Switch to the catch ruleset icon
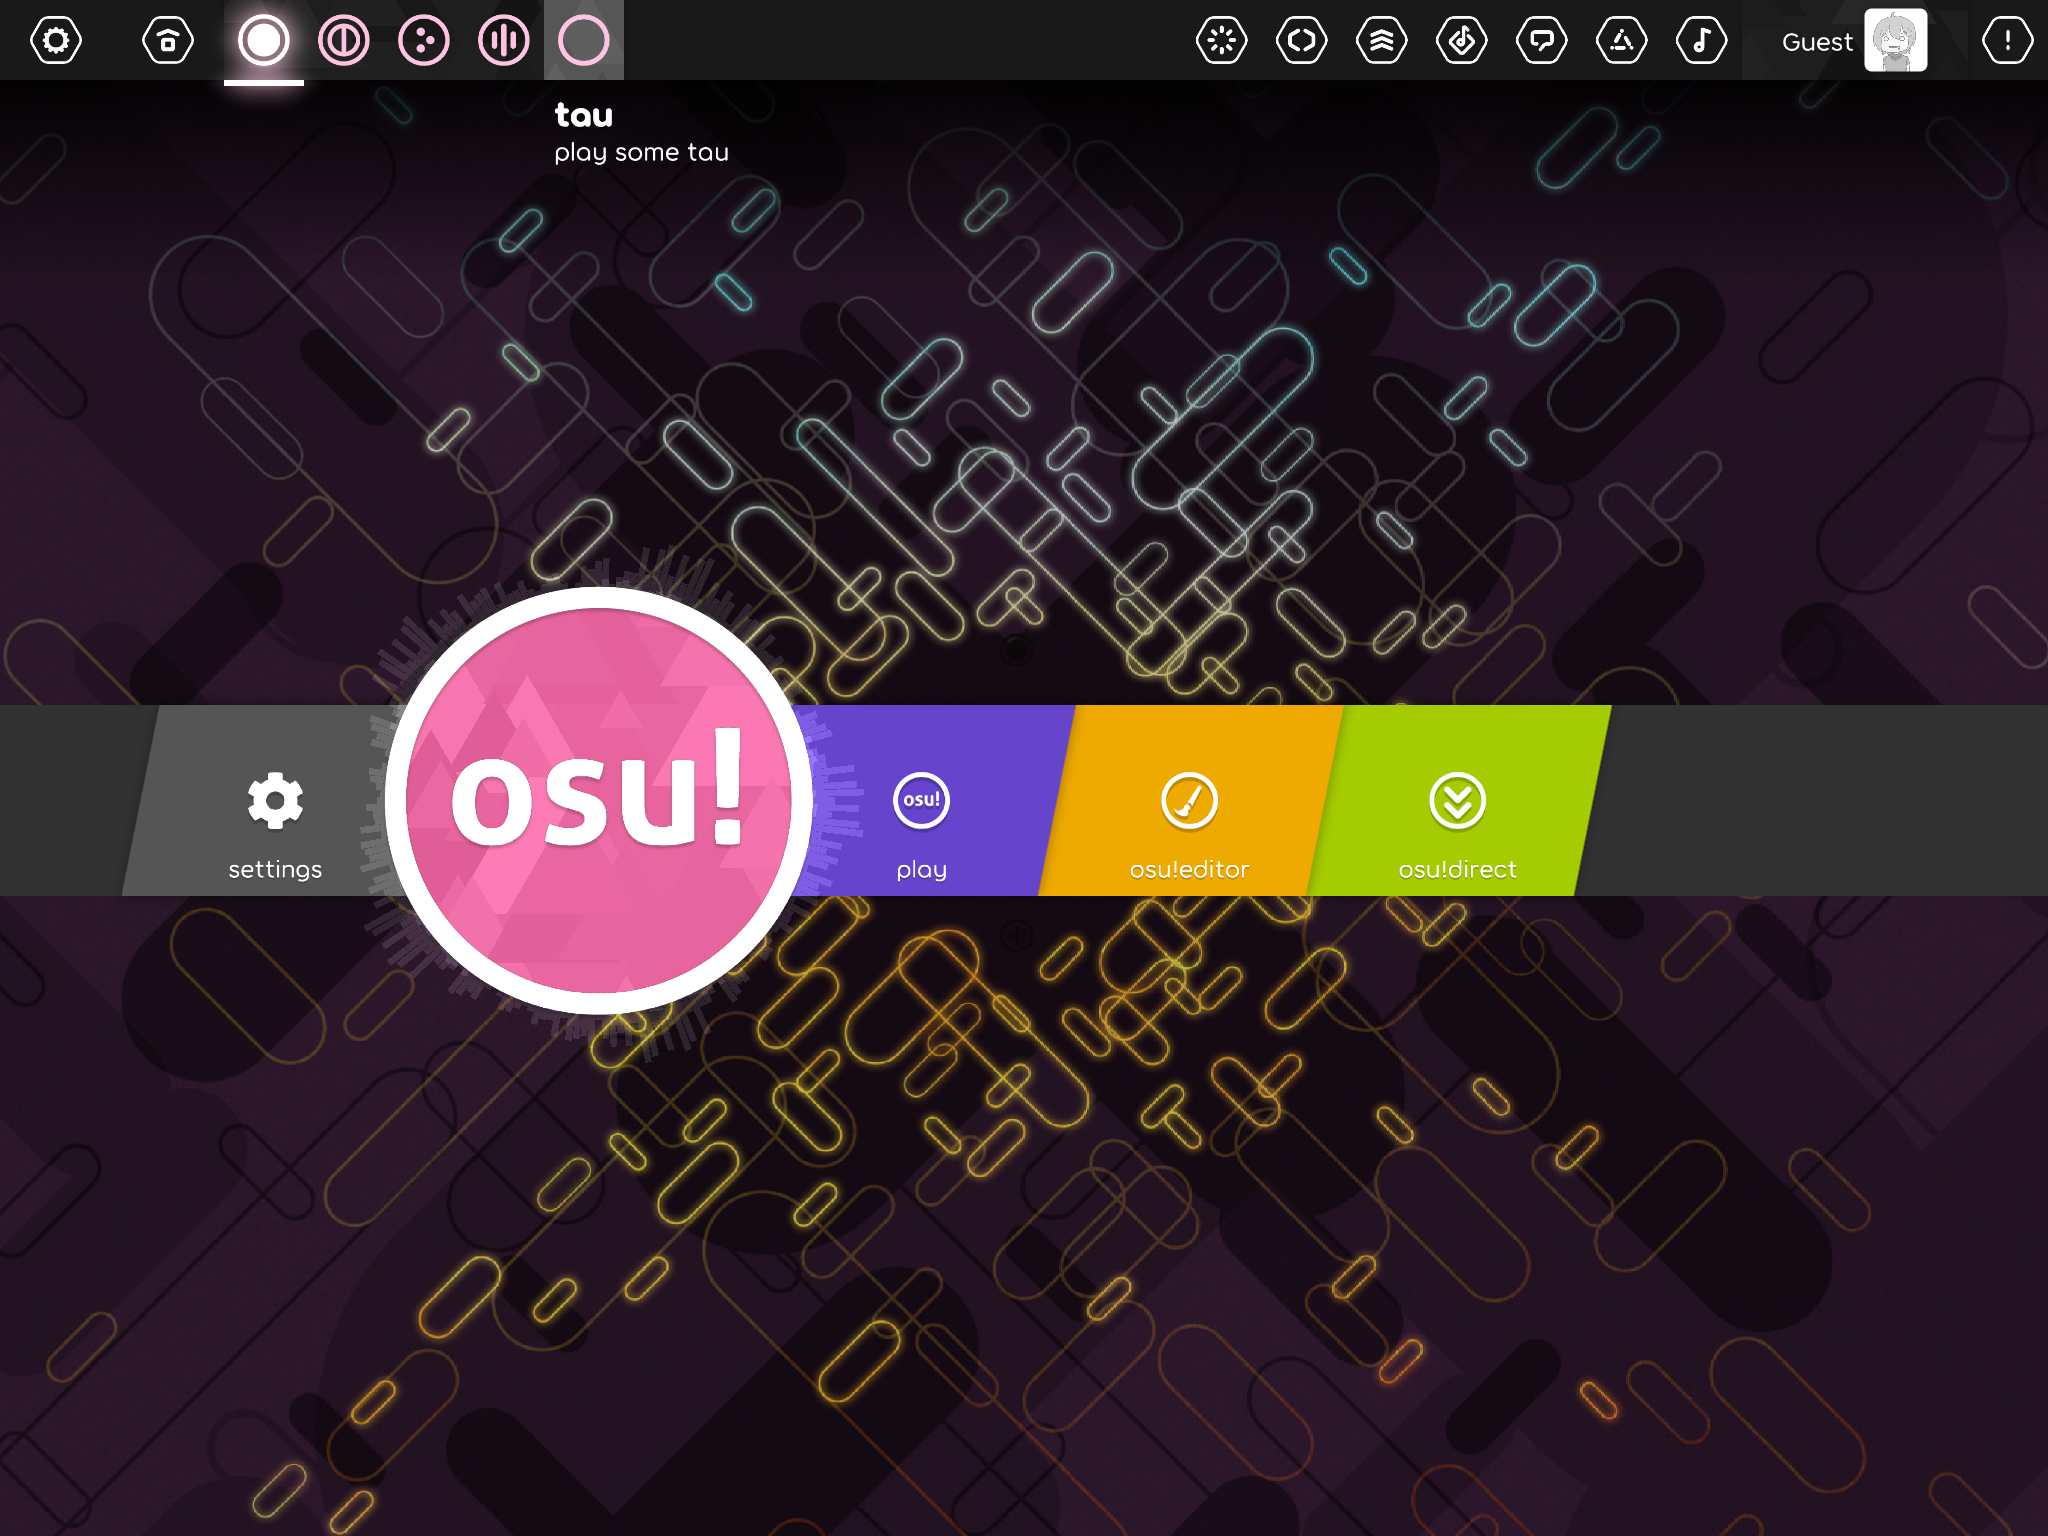 point(424,40)
